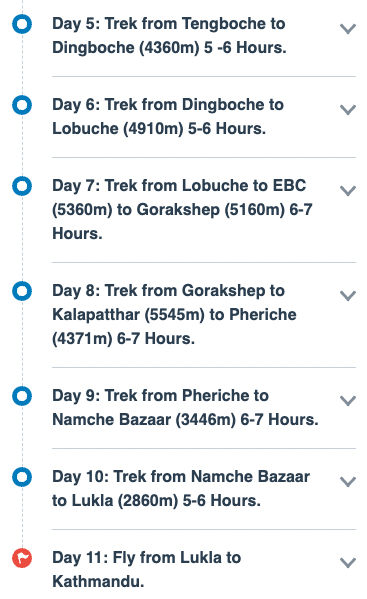
Task: Expand Day 5 using its chevron
Action: [x=348, y=29]
